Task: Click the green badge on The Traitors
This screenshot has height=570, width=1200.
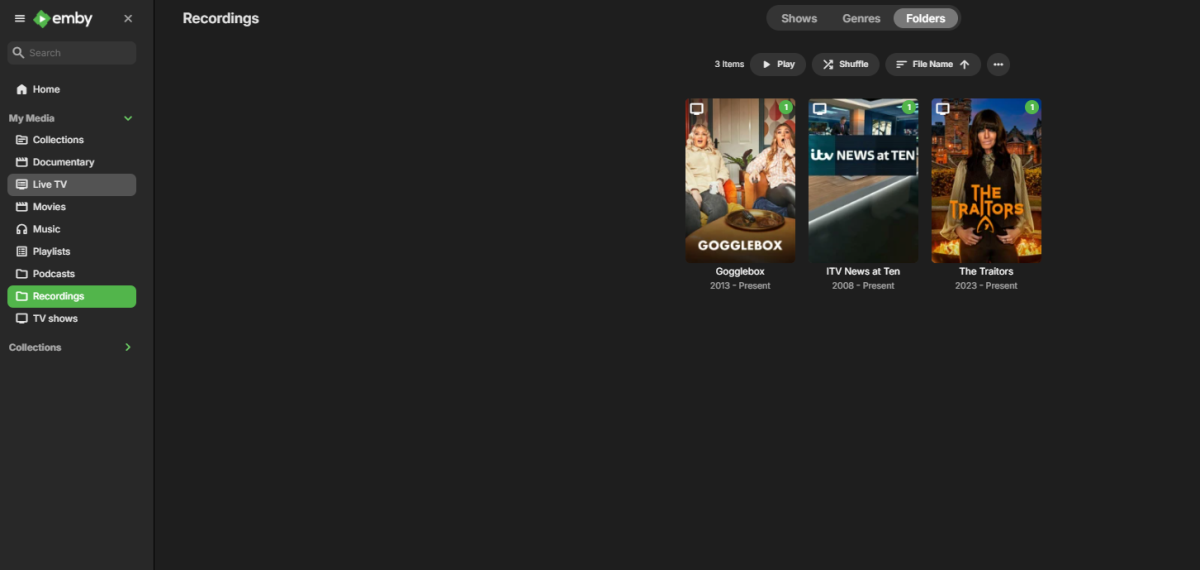Action: [1032, 107]
